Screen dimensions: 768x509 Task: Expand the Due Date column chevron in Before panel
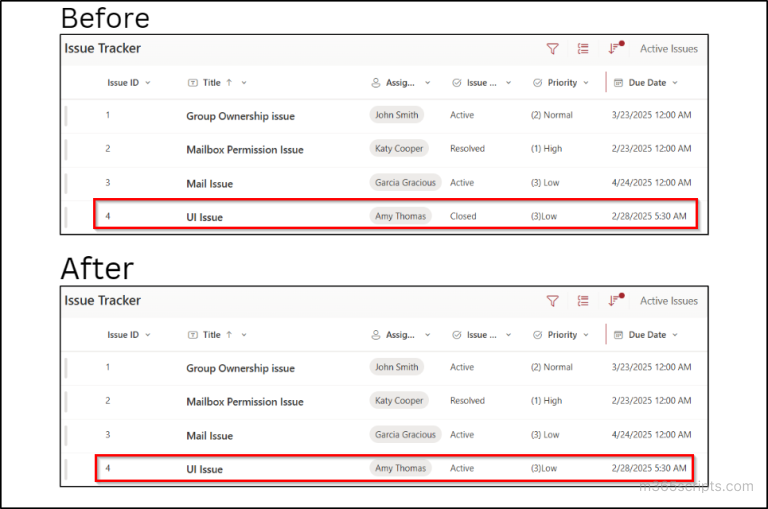coord(675,83)
